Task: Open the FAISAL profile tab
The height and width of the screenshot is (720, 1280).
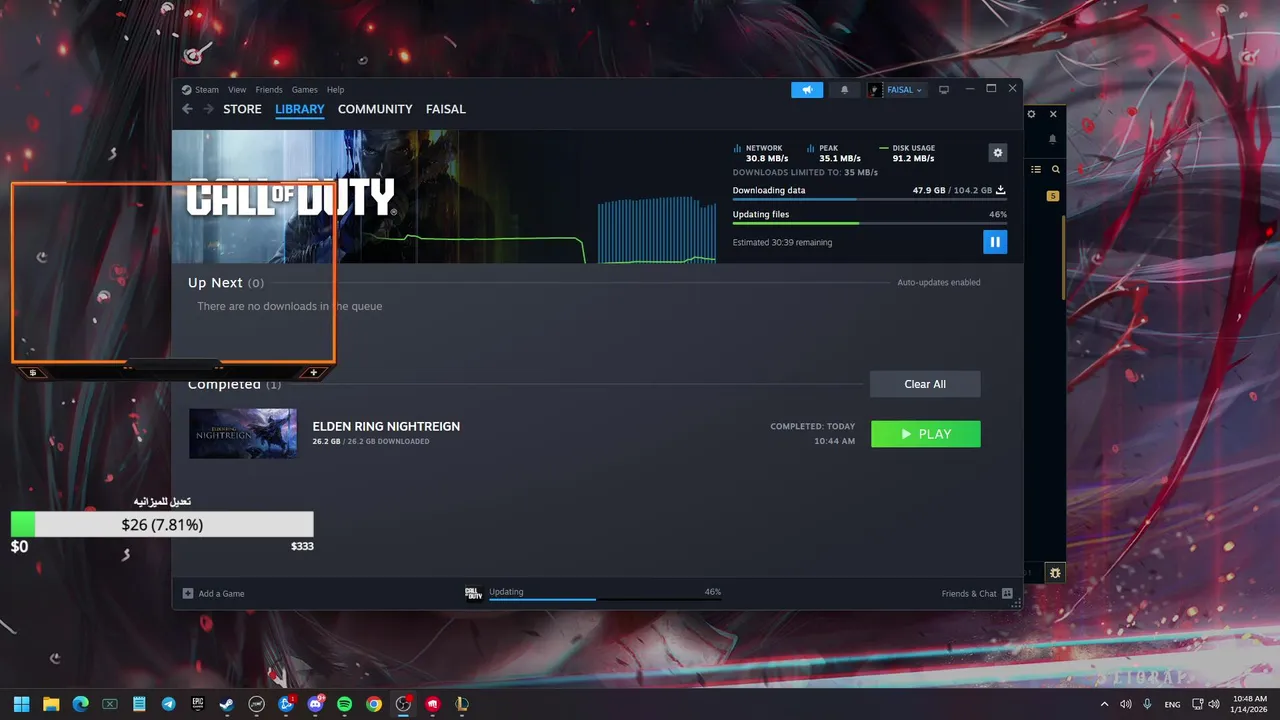Action: tap(446, 109)
